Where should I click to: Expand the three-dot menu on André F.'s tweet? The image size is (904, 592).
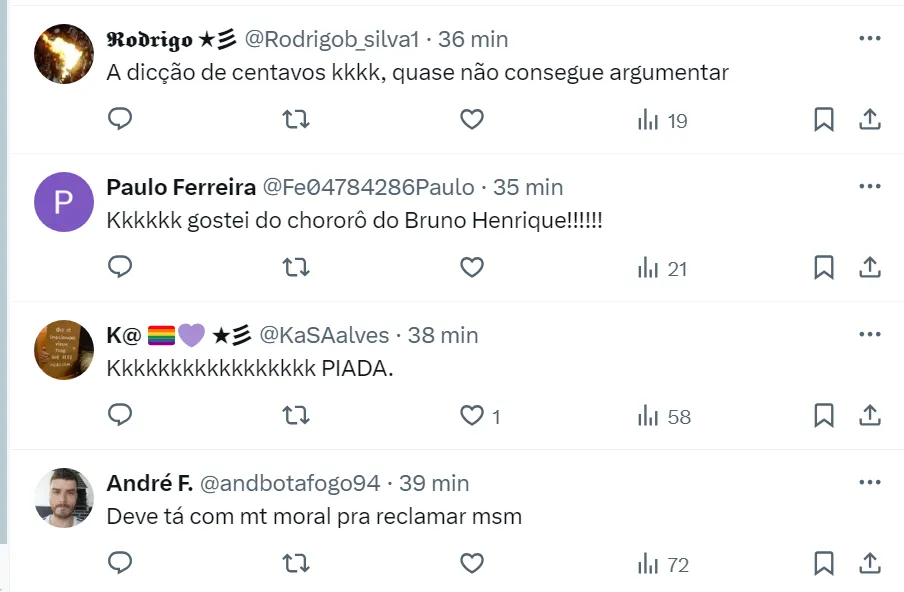870,482
